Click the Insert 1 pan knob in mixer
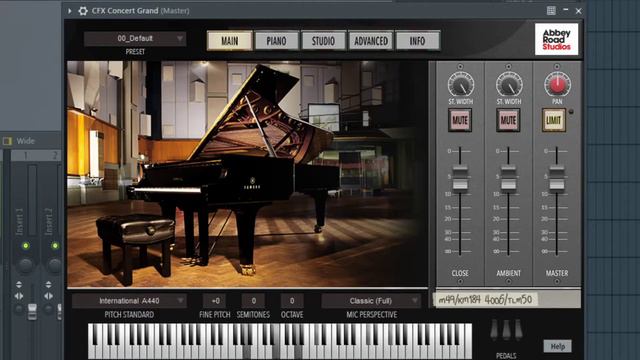This screenshot has height=360, width=640. pyautogui.click(x=25, y=266)
